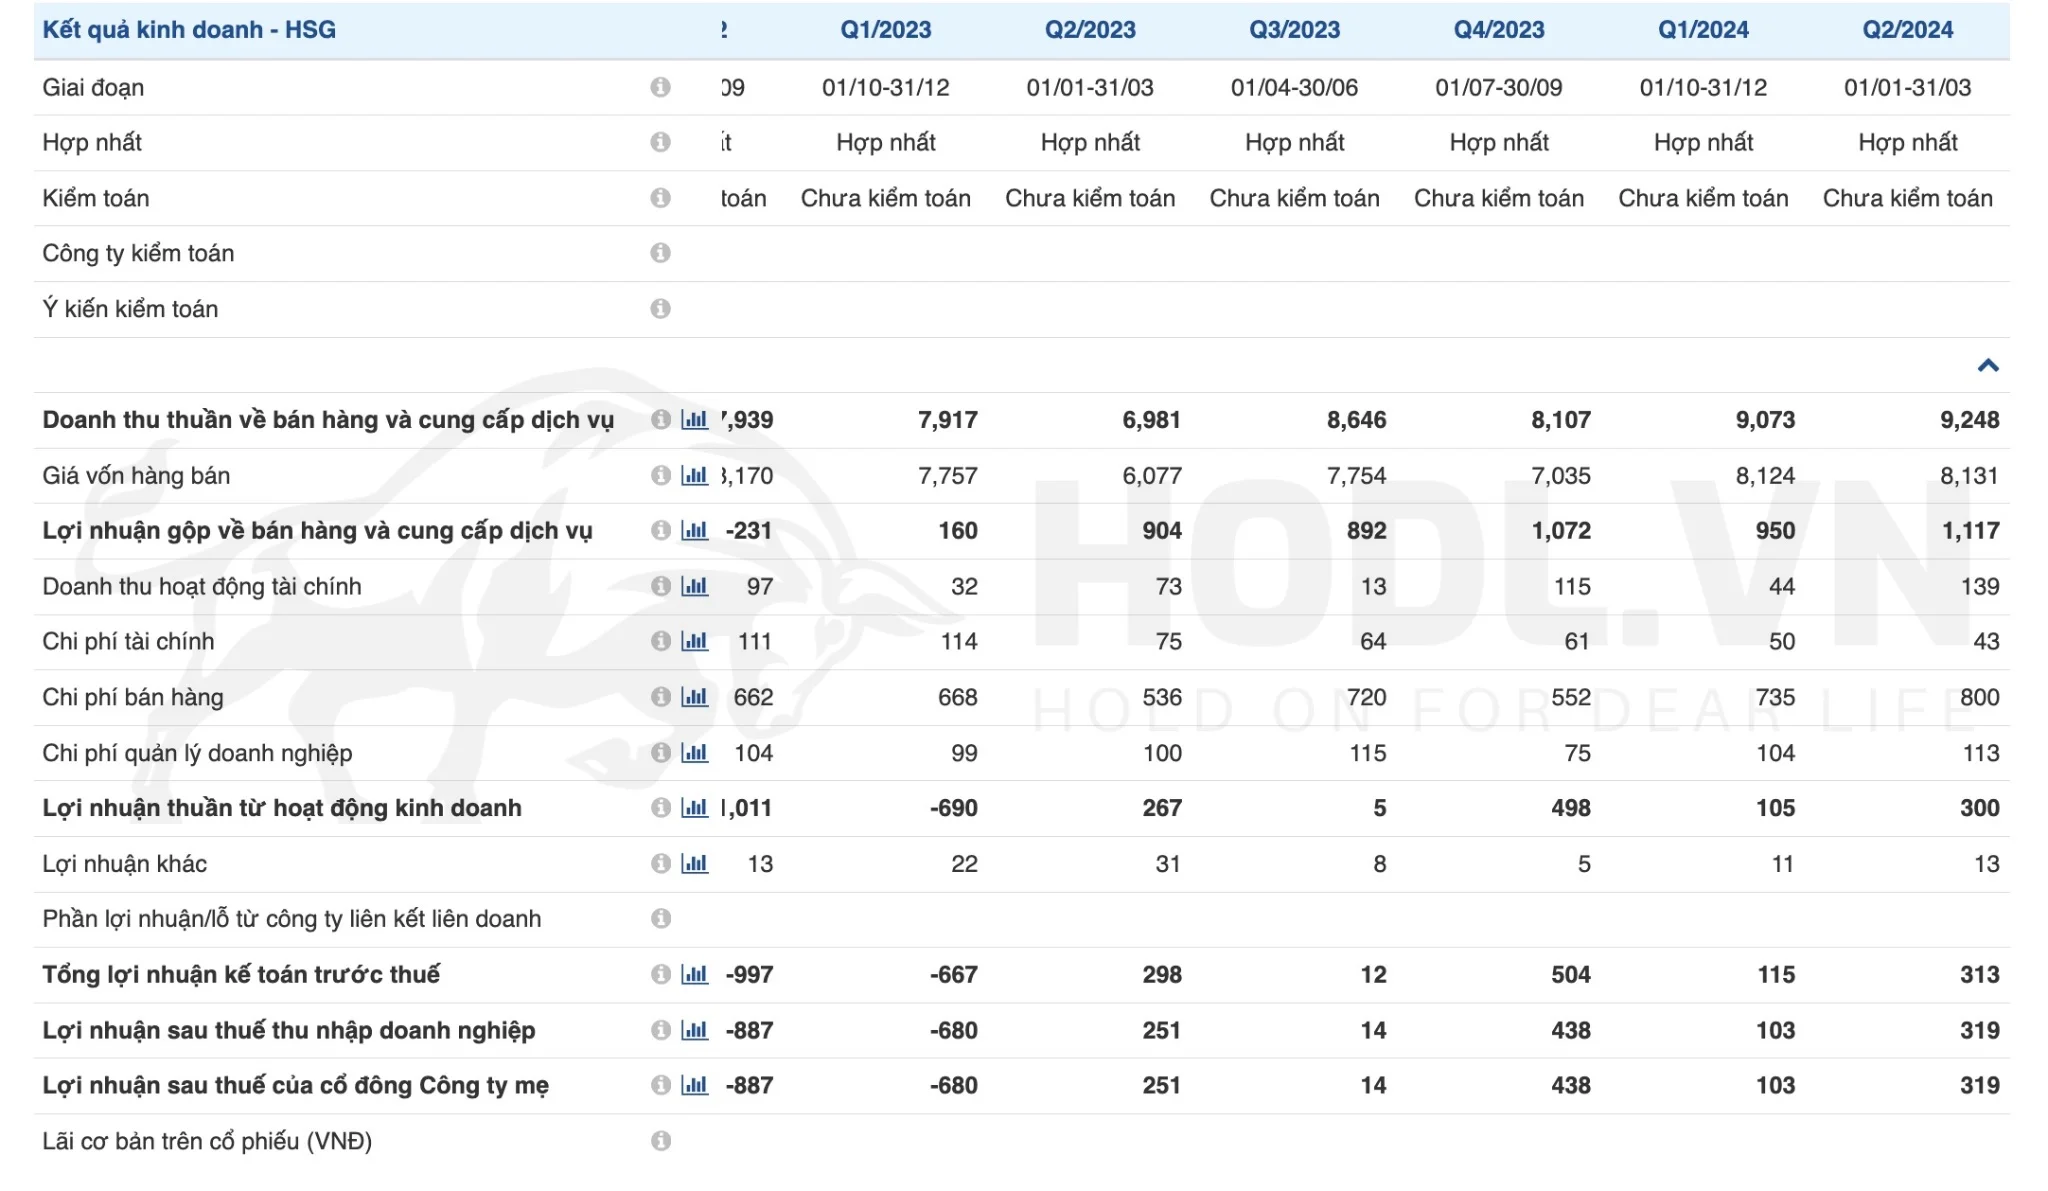View chart for Tổng lợi nhuận trước thuế
The height and width of the screenshot is (1191, 2048).
[x=694, y=975]
